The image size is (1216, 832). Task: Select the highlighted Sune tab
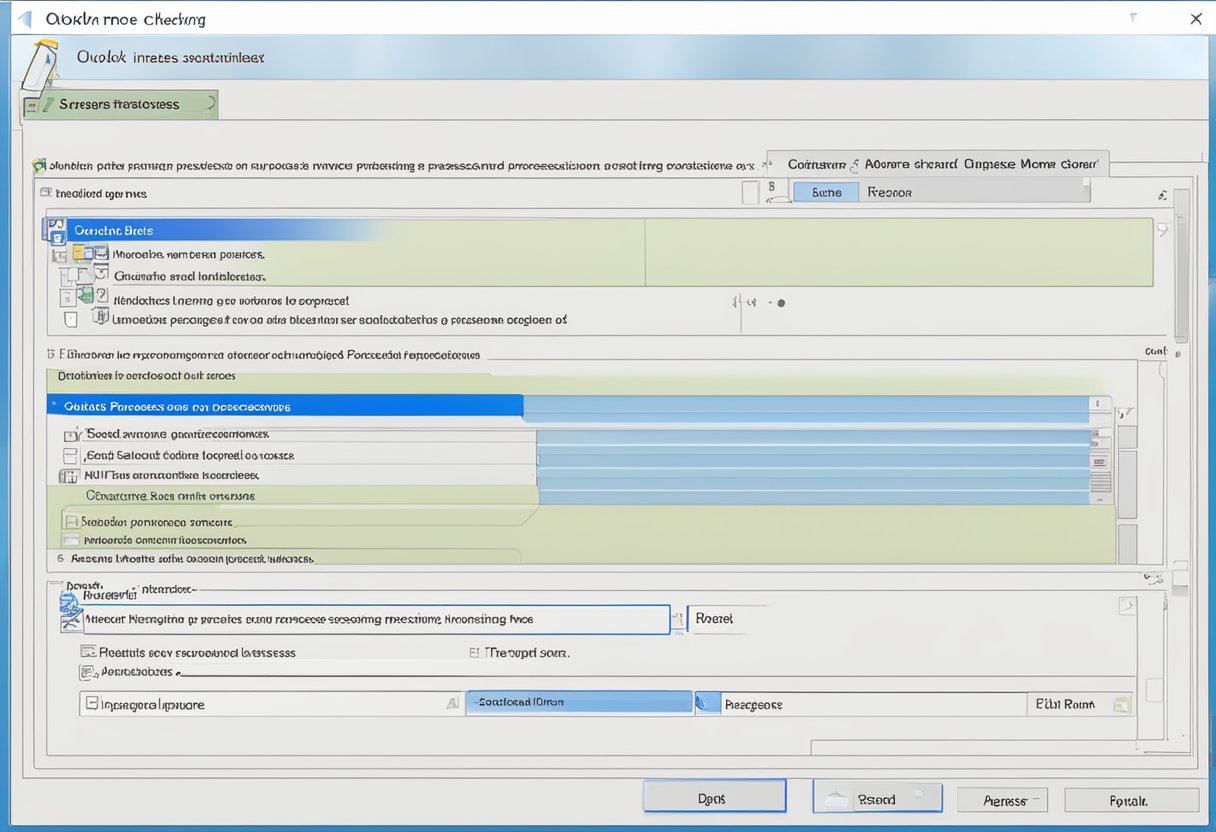click(825, 192)
